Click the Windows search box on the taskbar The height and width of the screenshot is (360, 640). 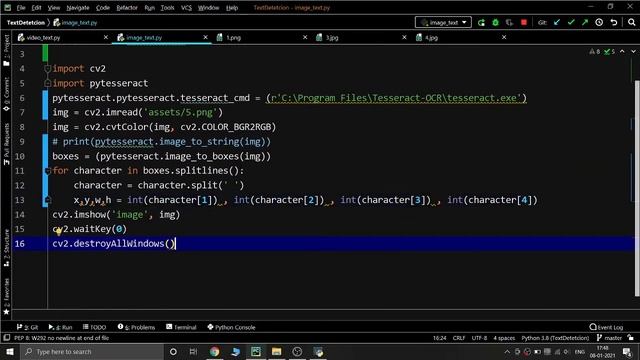pyautogui.click(x=92, y=351)
